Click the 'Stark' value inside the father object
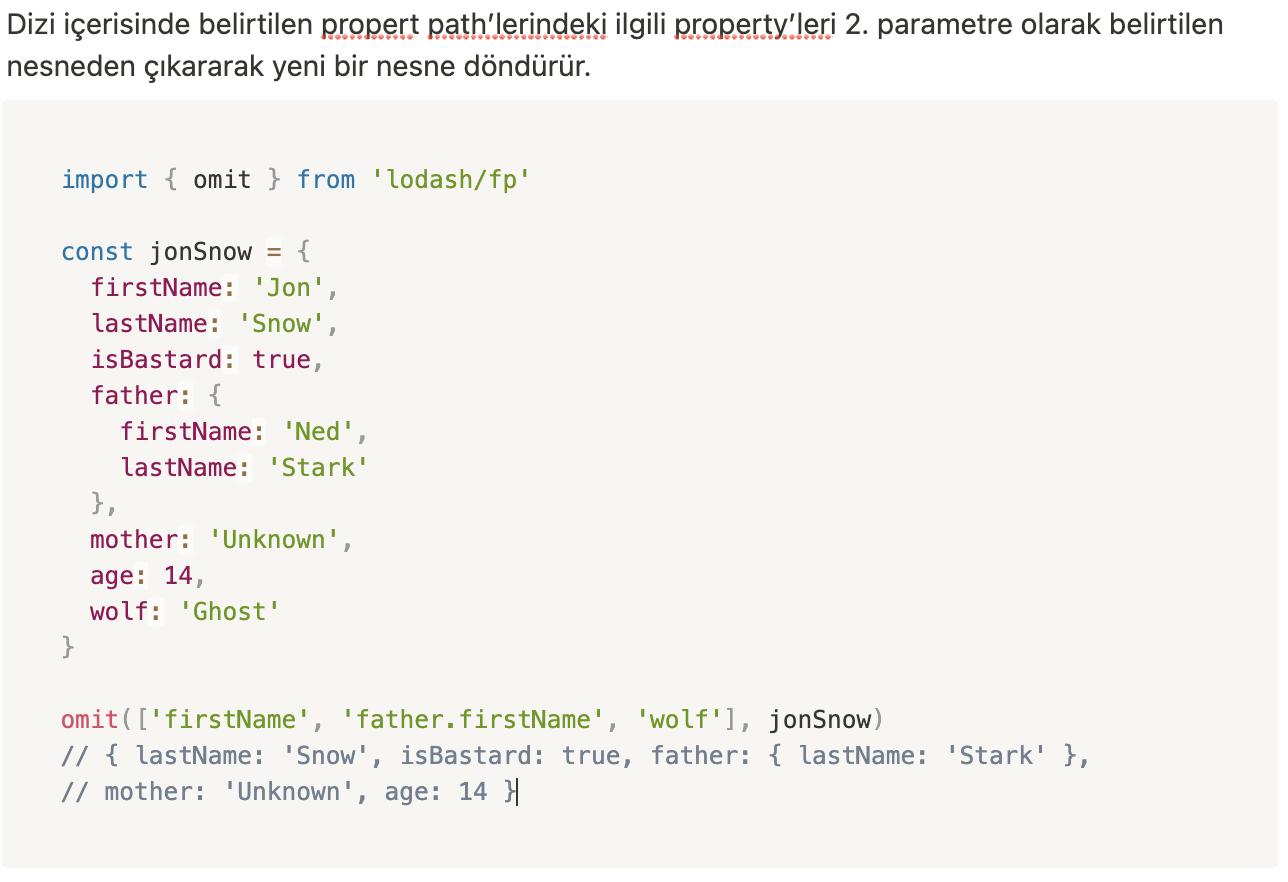 click(x=319, y=468)
